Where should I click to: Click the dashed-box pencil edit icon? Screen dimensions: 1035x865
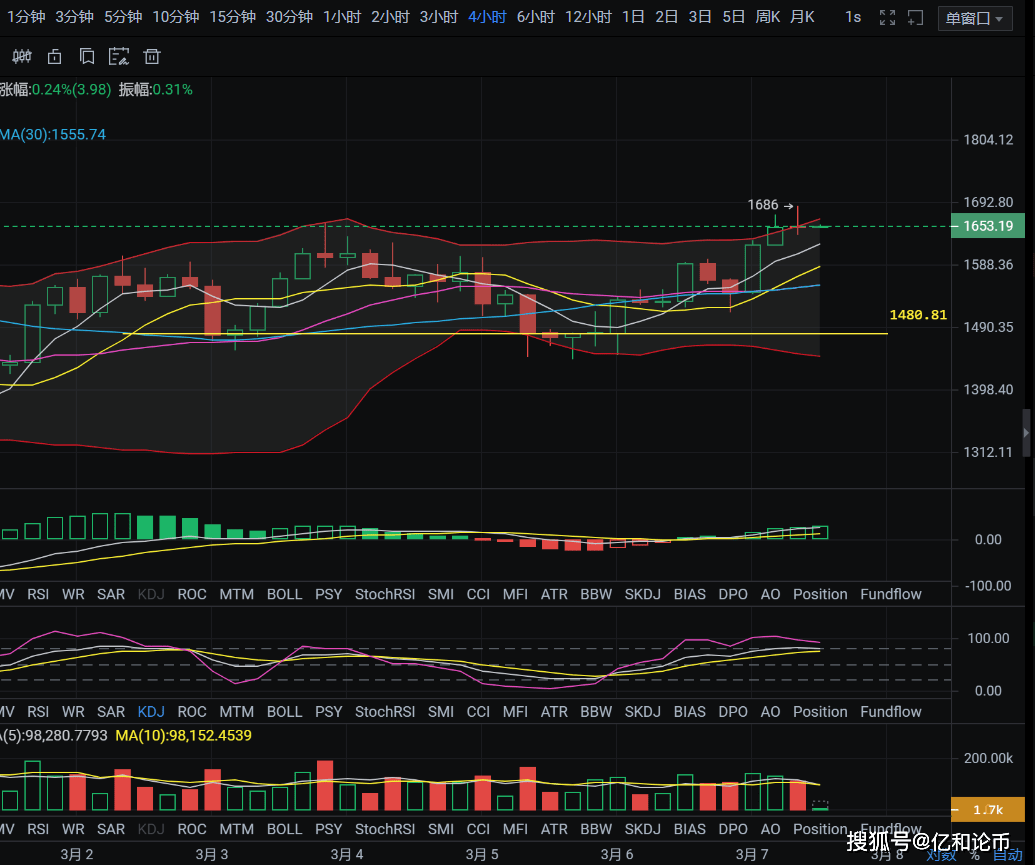click(119, 57)
